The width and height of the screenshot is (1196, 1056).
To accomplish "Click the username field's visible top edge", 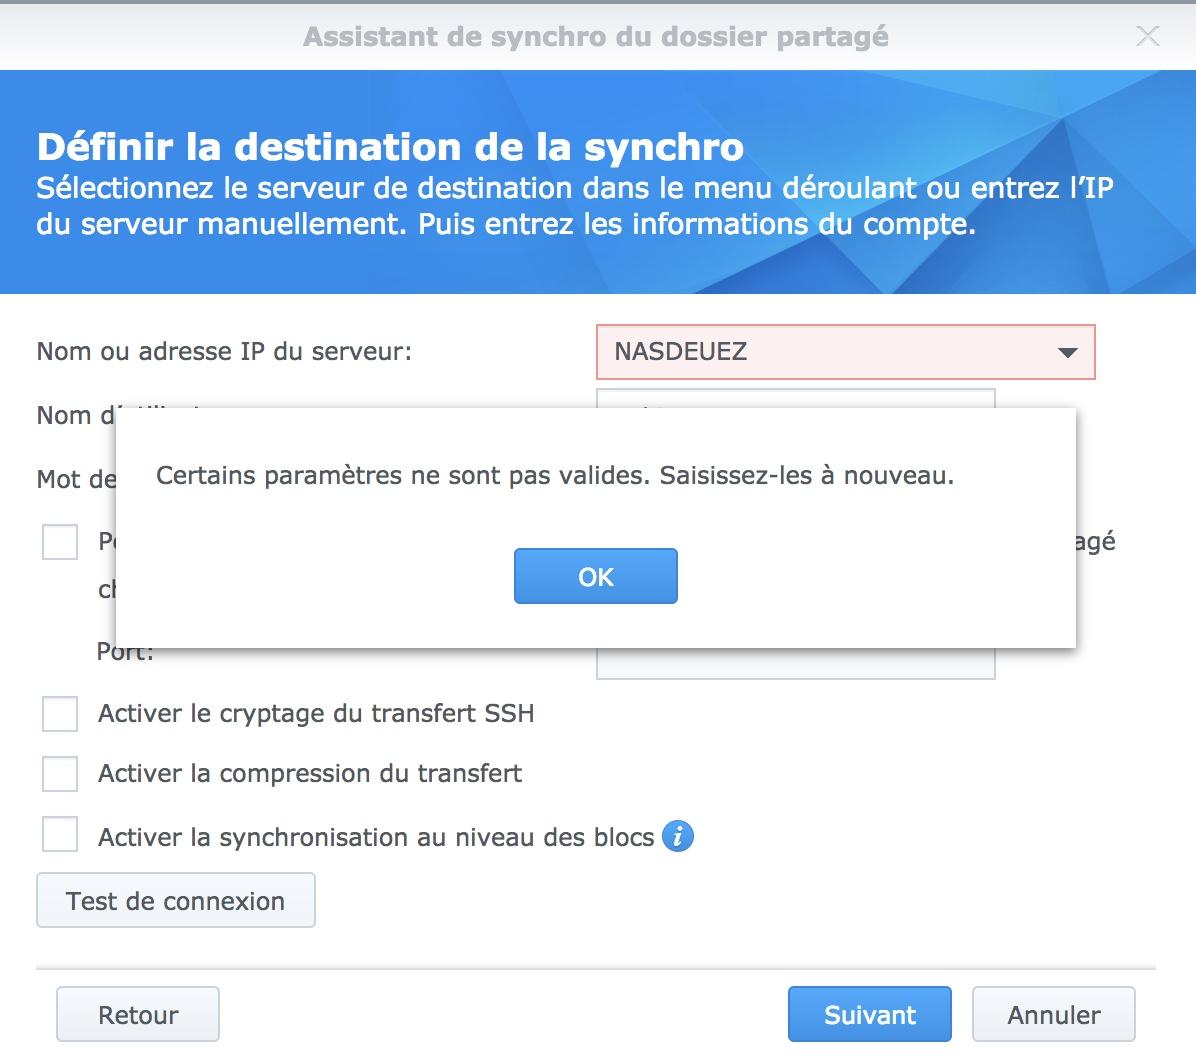I will [795, 397].
